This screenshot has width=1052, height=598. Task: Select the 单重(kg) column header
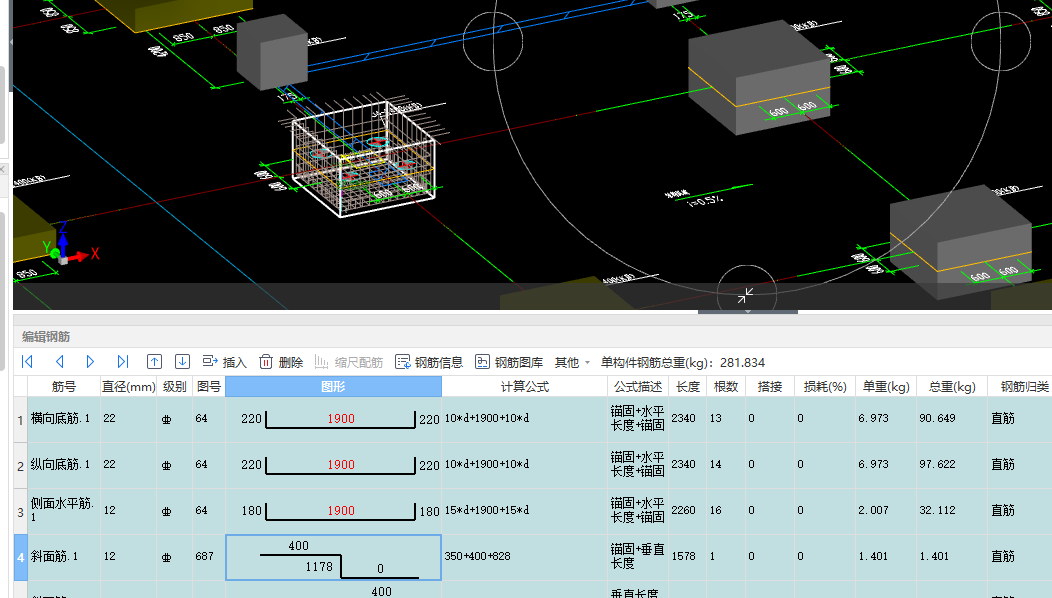(886, 387)
